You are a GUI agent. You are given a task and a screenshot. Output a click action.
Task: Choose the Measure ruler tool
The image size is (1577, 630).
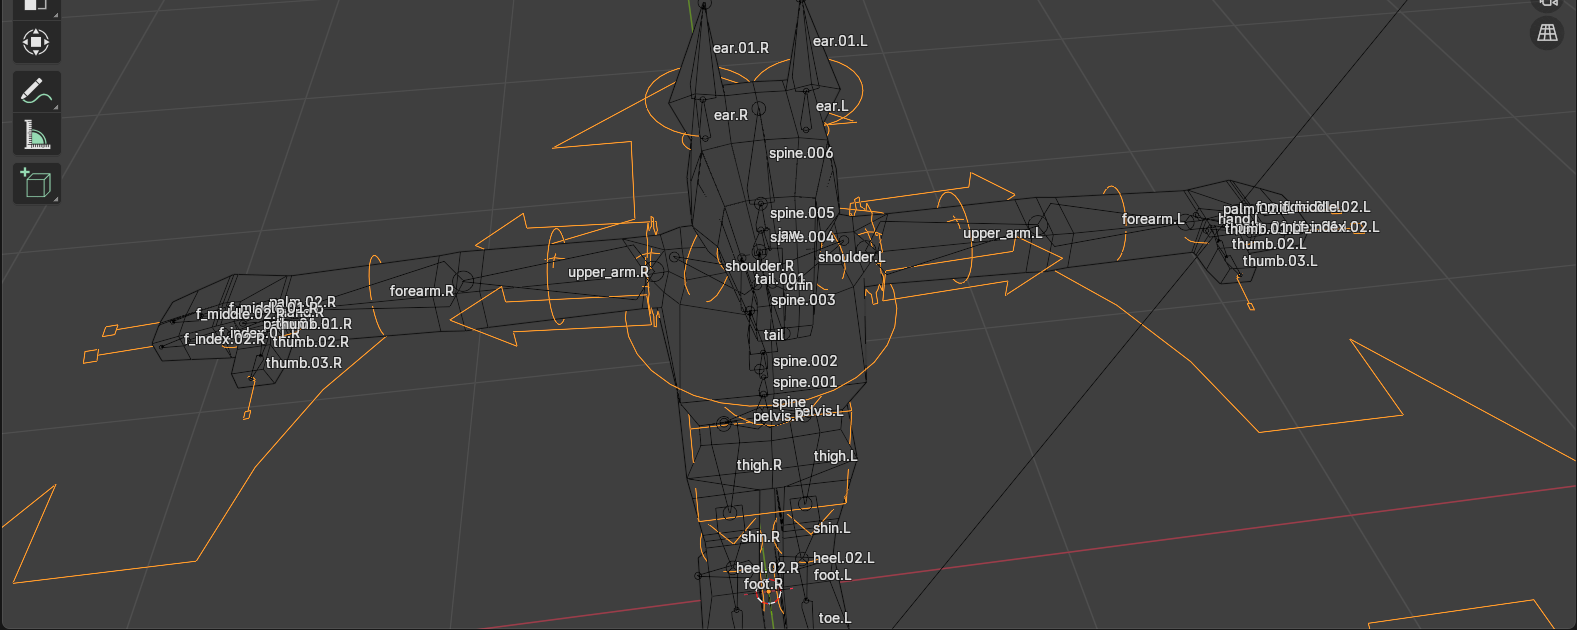tap(36, 135)
